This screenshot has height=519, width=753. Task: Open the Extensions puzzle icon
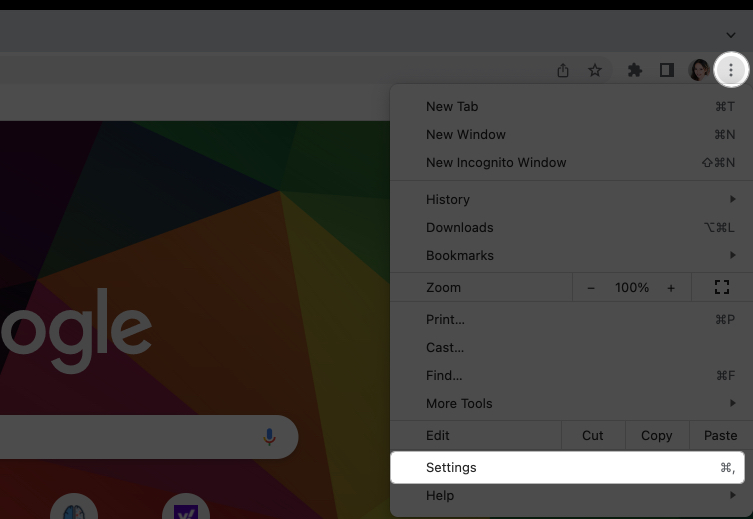click(x=634, y=70)
